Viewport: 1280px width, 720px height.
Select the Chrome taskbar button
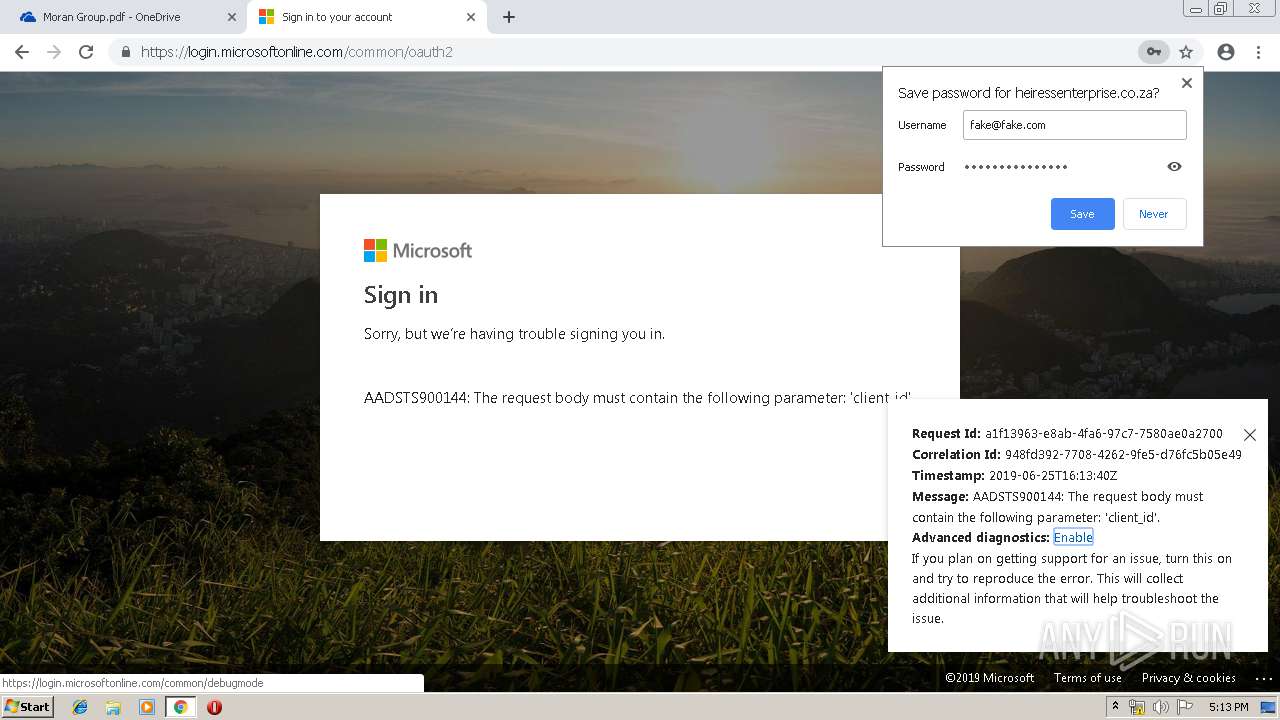point(181,707)
